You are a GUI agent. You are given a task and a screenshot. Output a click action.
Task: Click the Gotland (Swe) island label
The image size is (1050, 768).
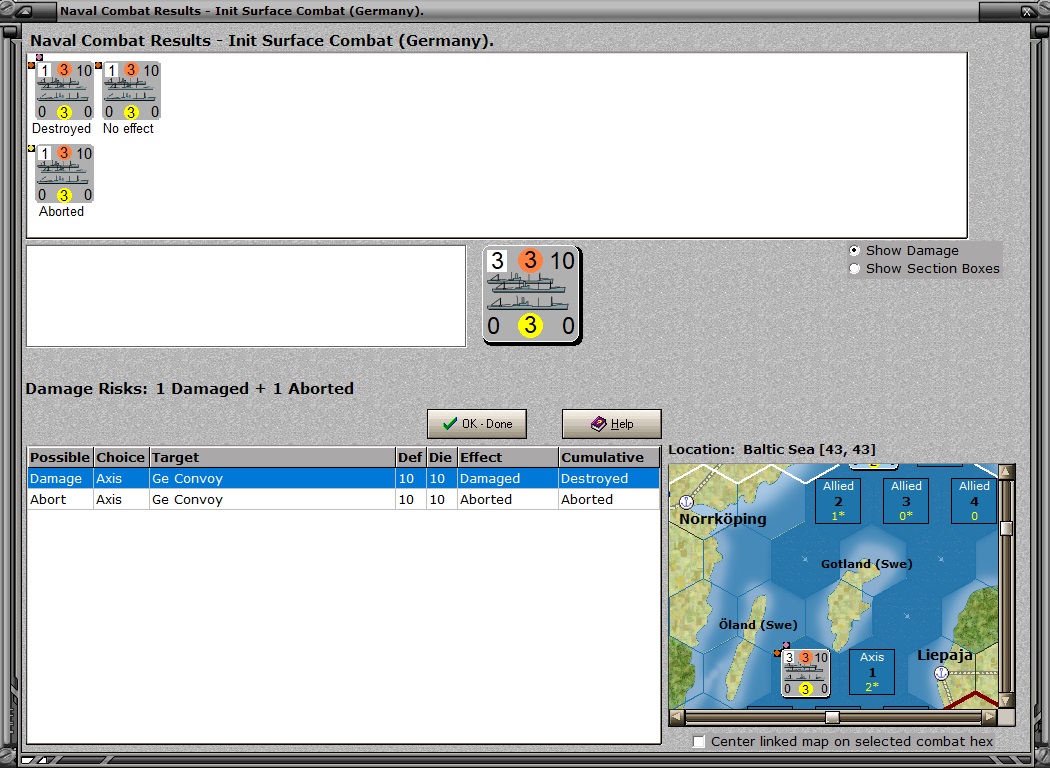pyautogui.click(x=867, y=564)
